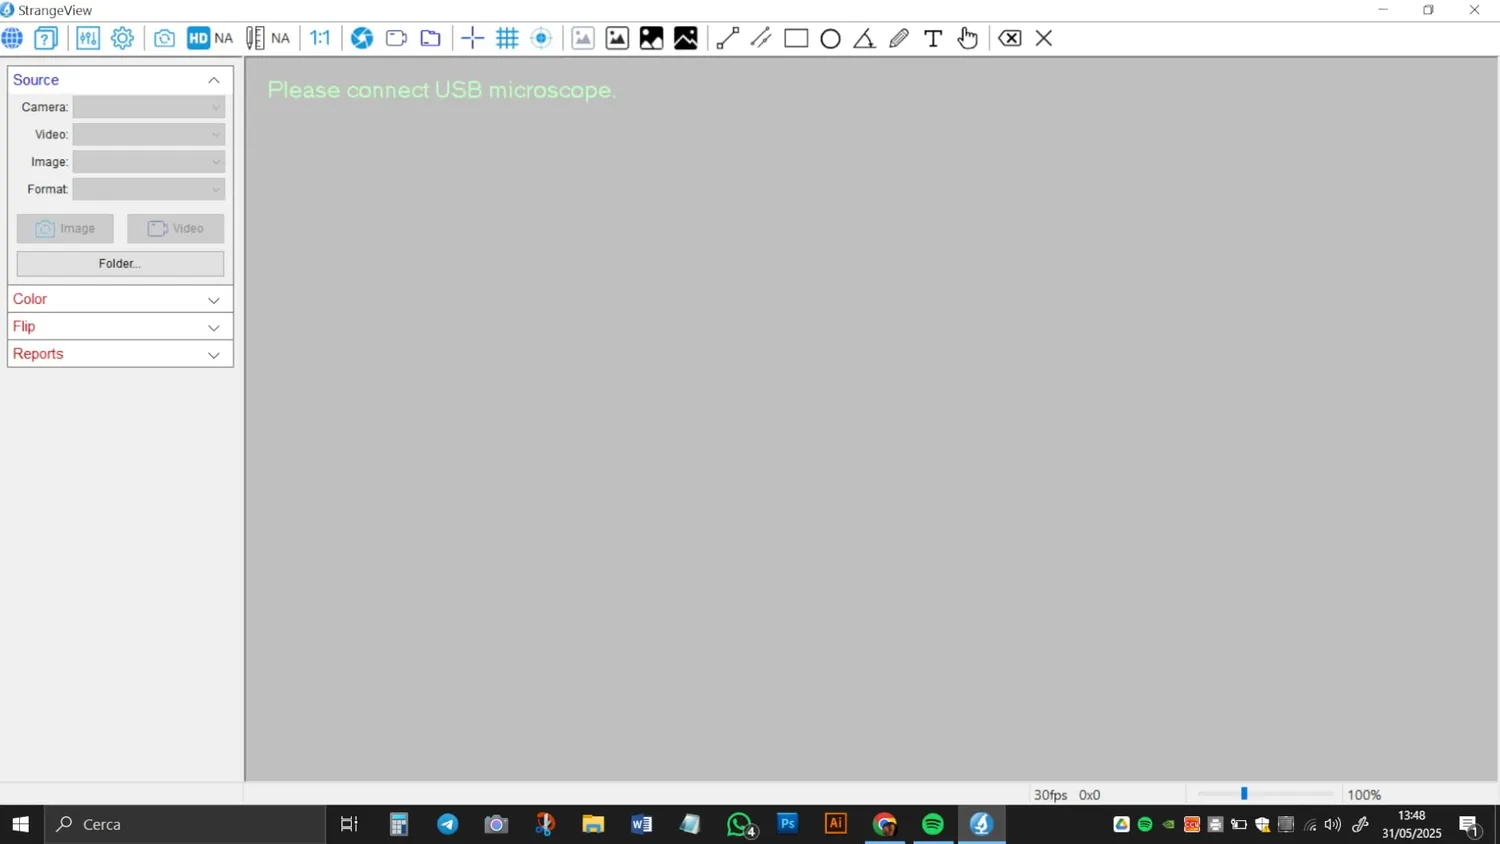Click the faded image icon
This screenshot has width=1500, height=844.
coord(583,39)
